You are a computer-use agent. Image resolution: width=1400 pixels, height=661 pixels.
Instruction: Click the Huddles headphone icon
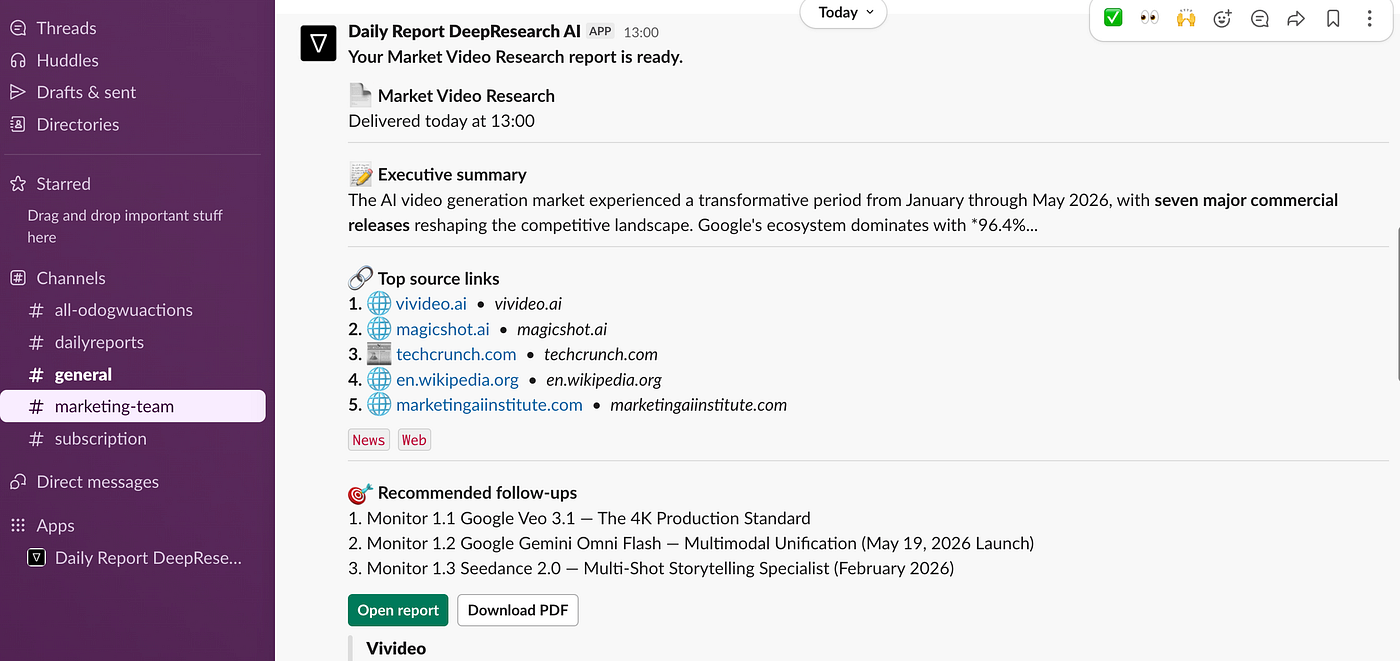coord(17,60)
